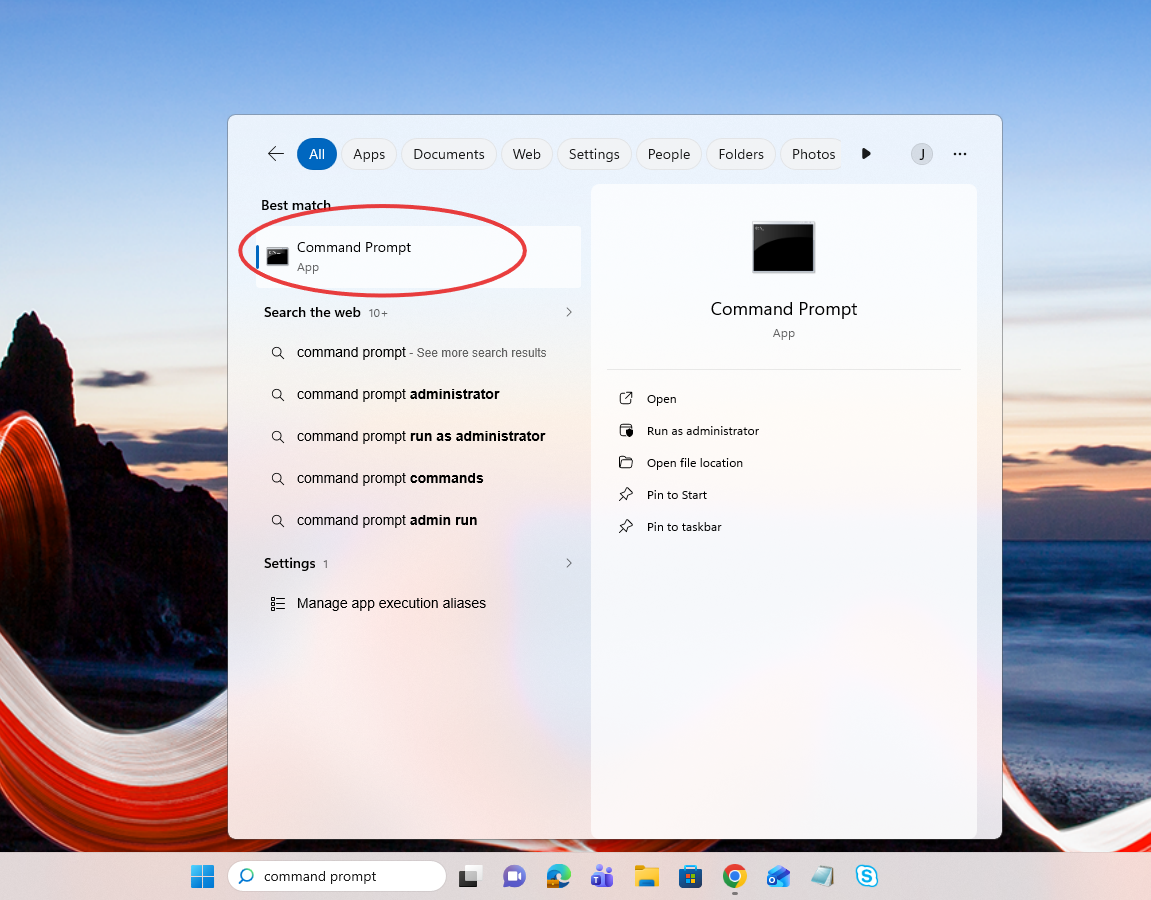Click the Search the web heading
The image size is (1151, 900).
(x=312, y=312)
